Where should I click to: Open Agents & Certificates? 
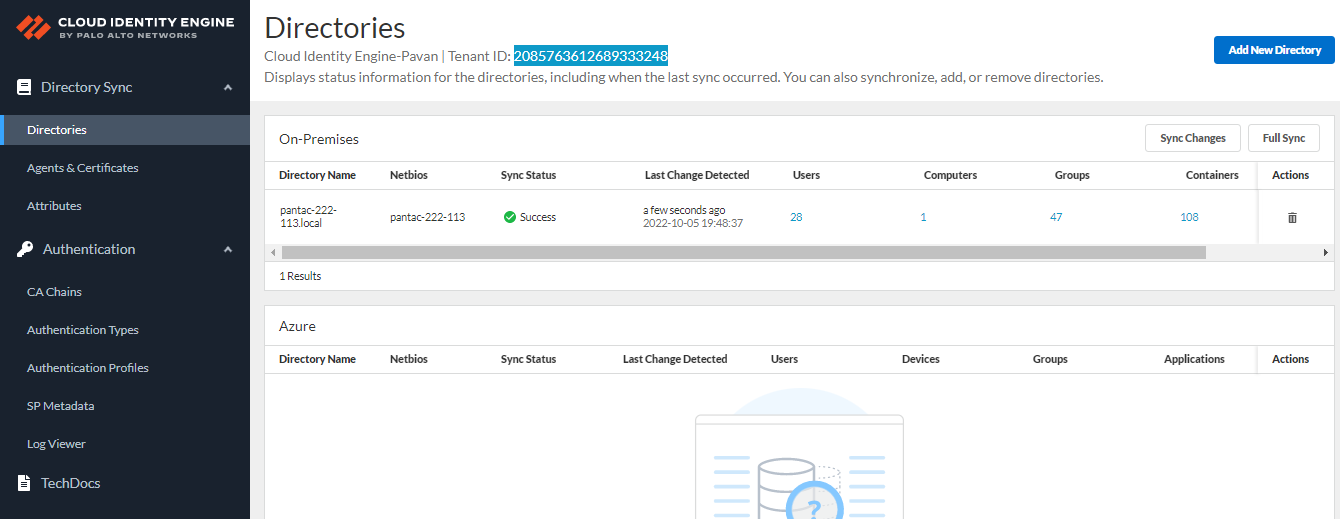(83, 168)
